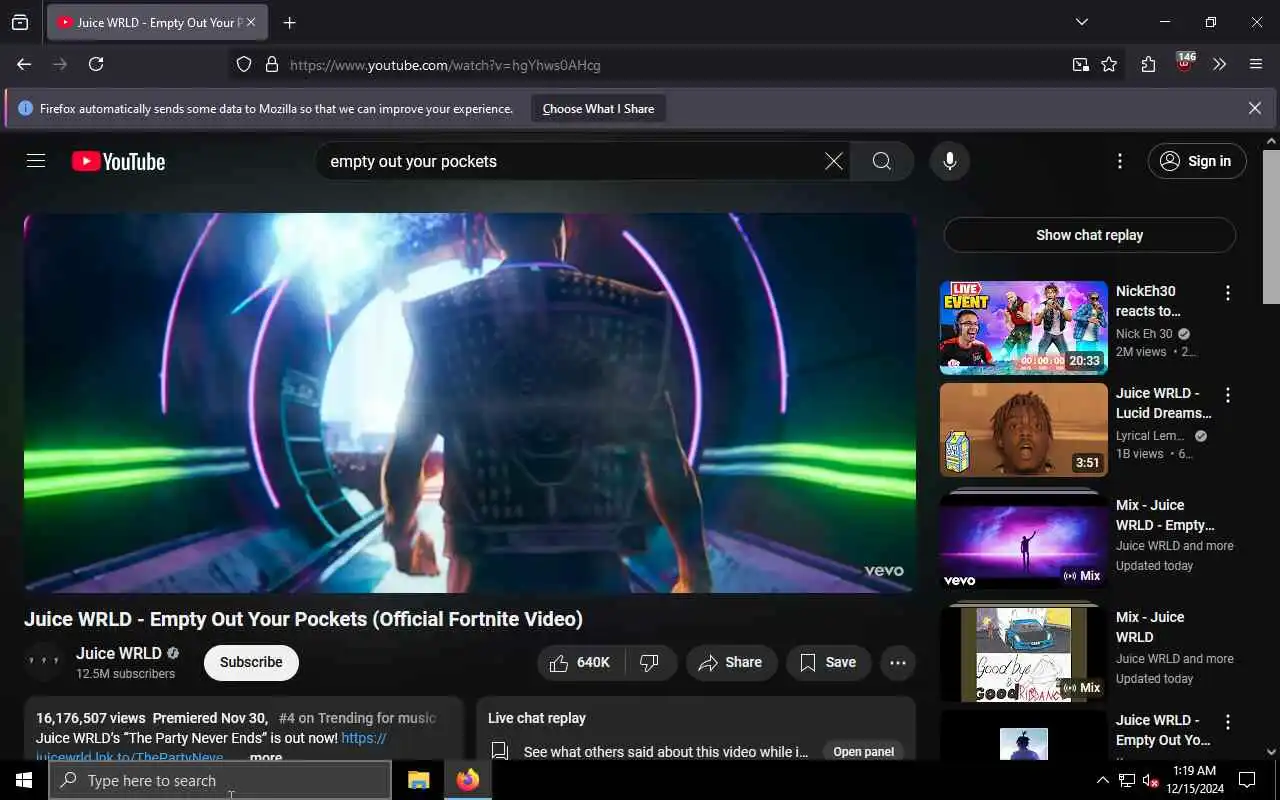Screen dimensions: 1280x800
Task: Go to YouTube home via logo
Action: tap(118, 161)
